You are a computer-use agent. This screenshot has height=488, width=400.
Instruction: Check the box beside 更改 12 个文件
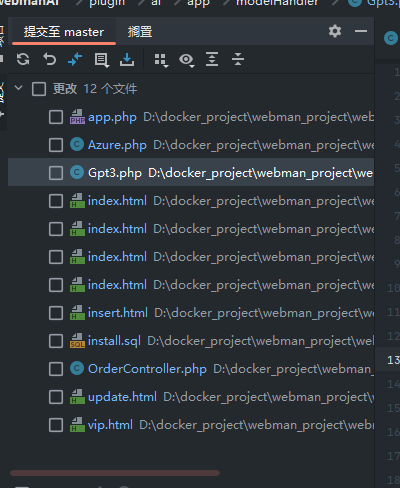coord(39,89)
